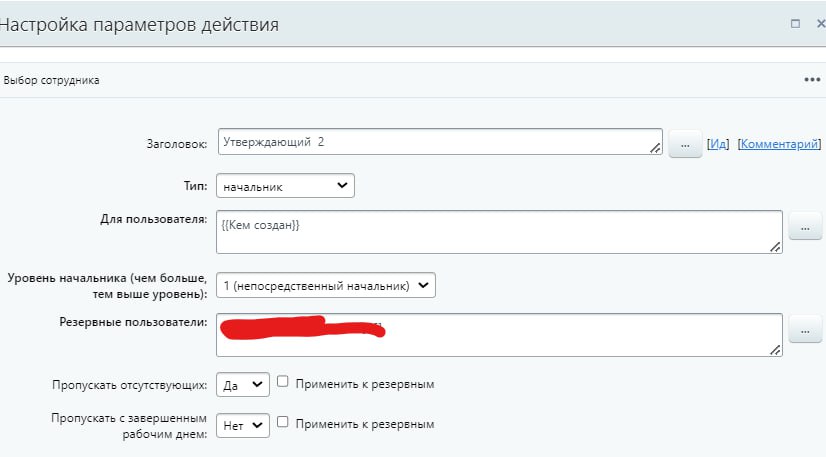The height and width of the screenshot is (457, 826).
Task: Click into the Заголовок text field
Action: pyautogui.click(x=430, y=142)
